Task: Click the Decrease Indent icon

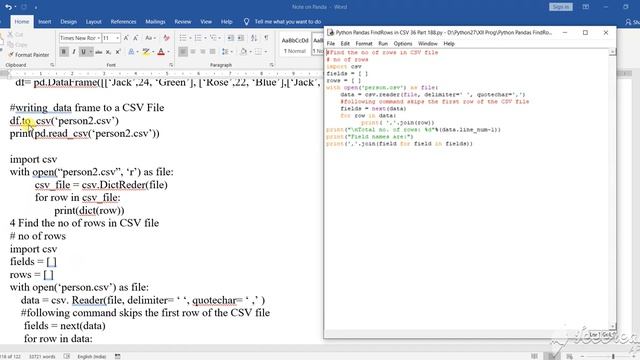Action: (x=231, y=38)
